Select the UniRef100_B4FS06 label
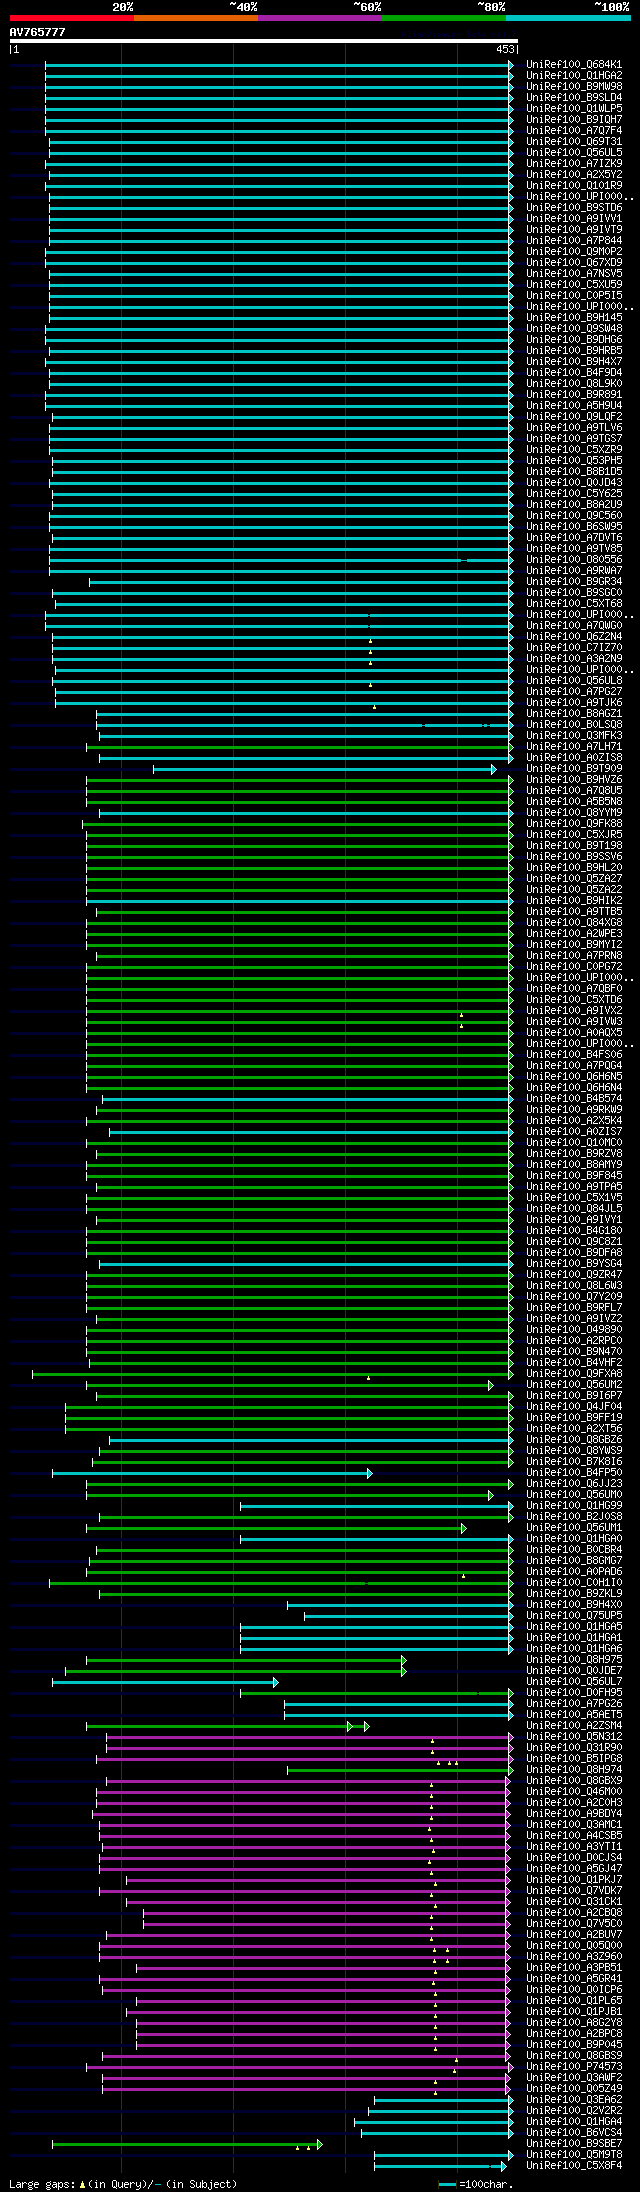 pyautogui.click(x=574, y=1054)
